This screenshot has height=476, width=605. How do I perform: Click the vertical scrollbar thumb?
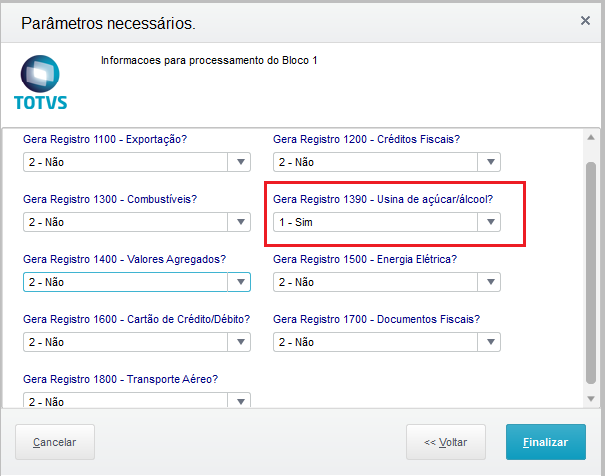click(x=591, y=270)
